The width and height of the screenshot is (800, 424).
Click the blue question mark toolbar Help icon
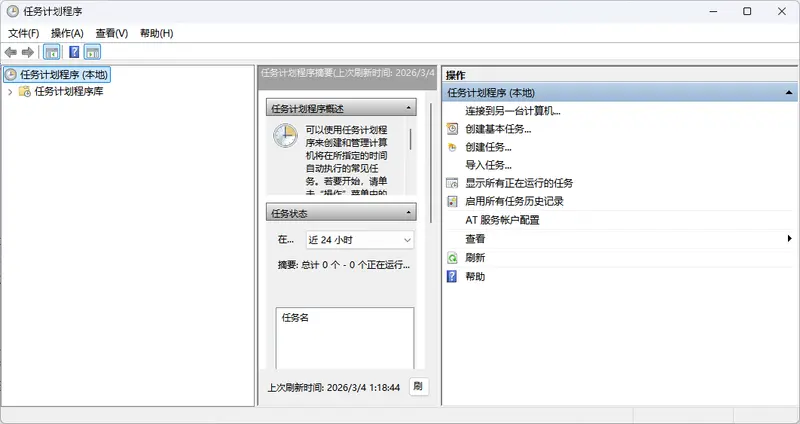click(74, 52)
